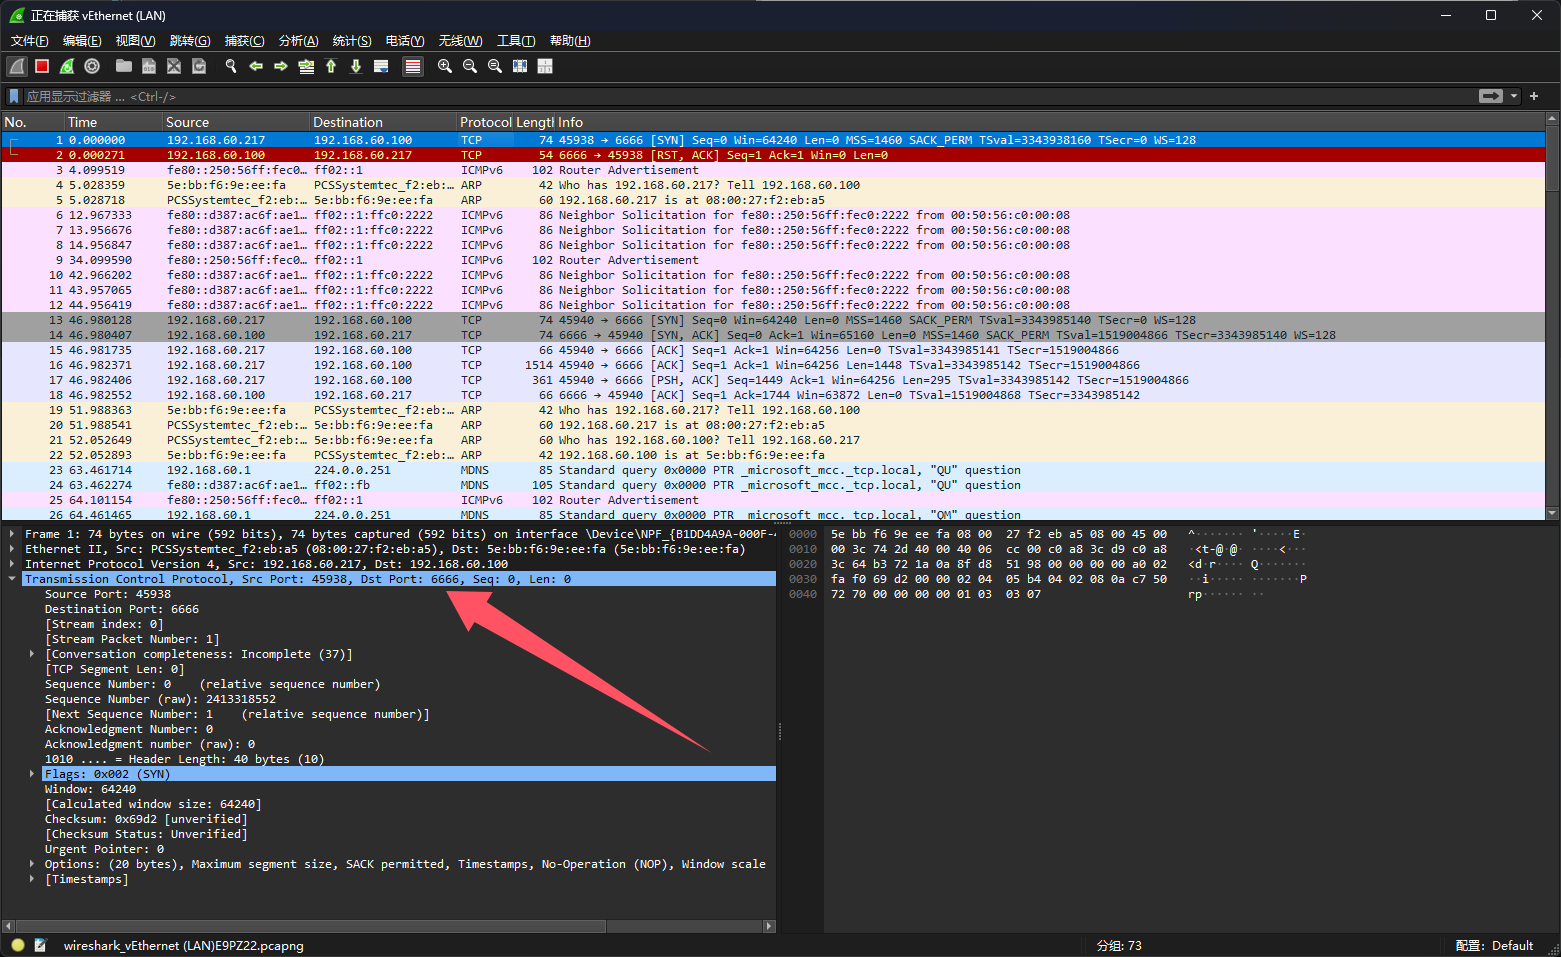The width and height of the screenshot is (1561, 957).
Task: Click the find packet magnifier icon
Action: tap(231, 66)
